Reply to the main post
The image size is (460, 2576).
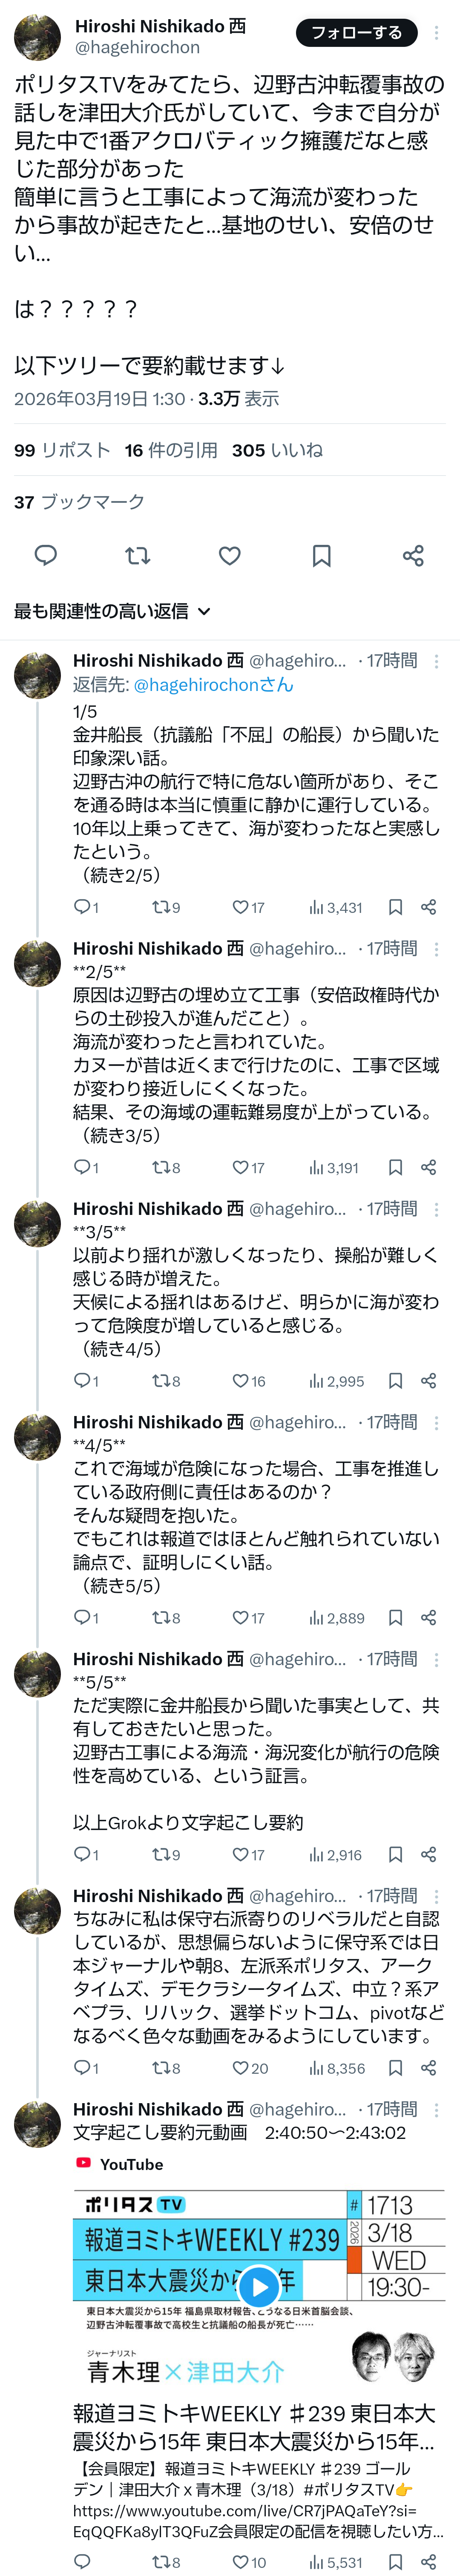46,555
